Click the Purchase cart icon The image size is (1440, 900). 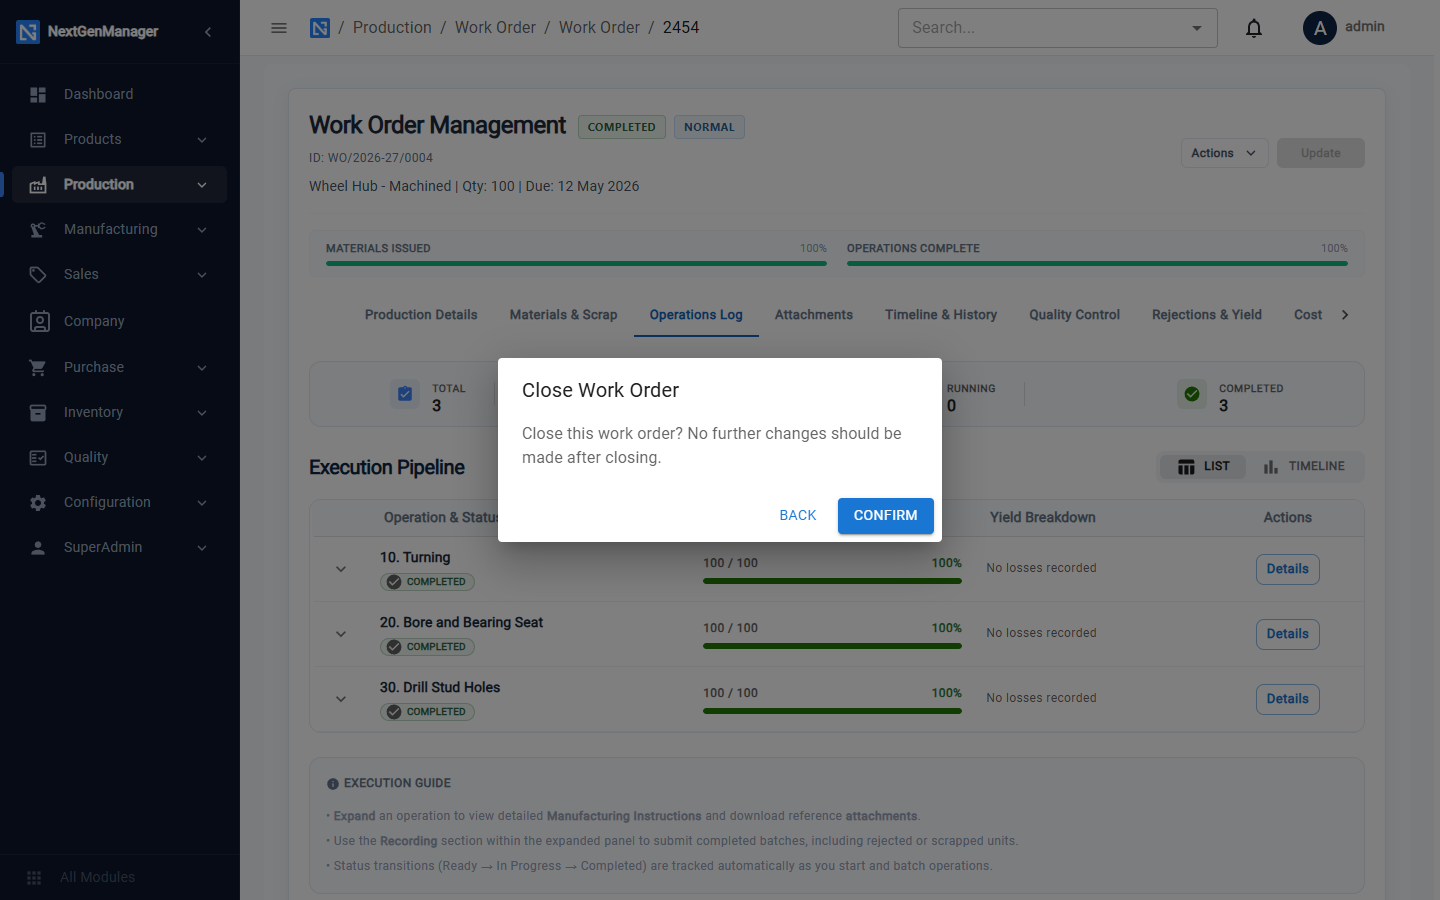pyautogui.click(x=38, y=367)
